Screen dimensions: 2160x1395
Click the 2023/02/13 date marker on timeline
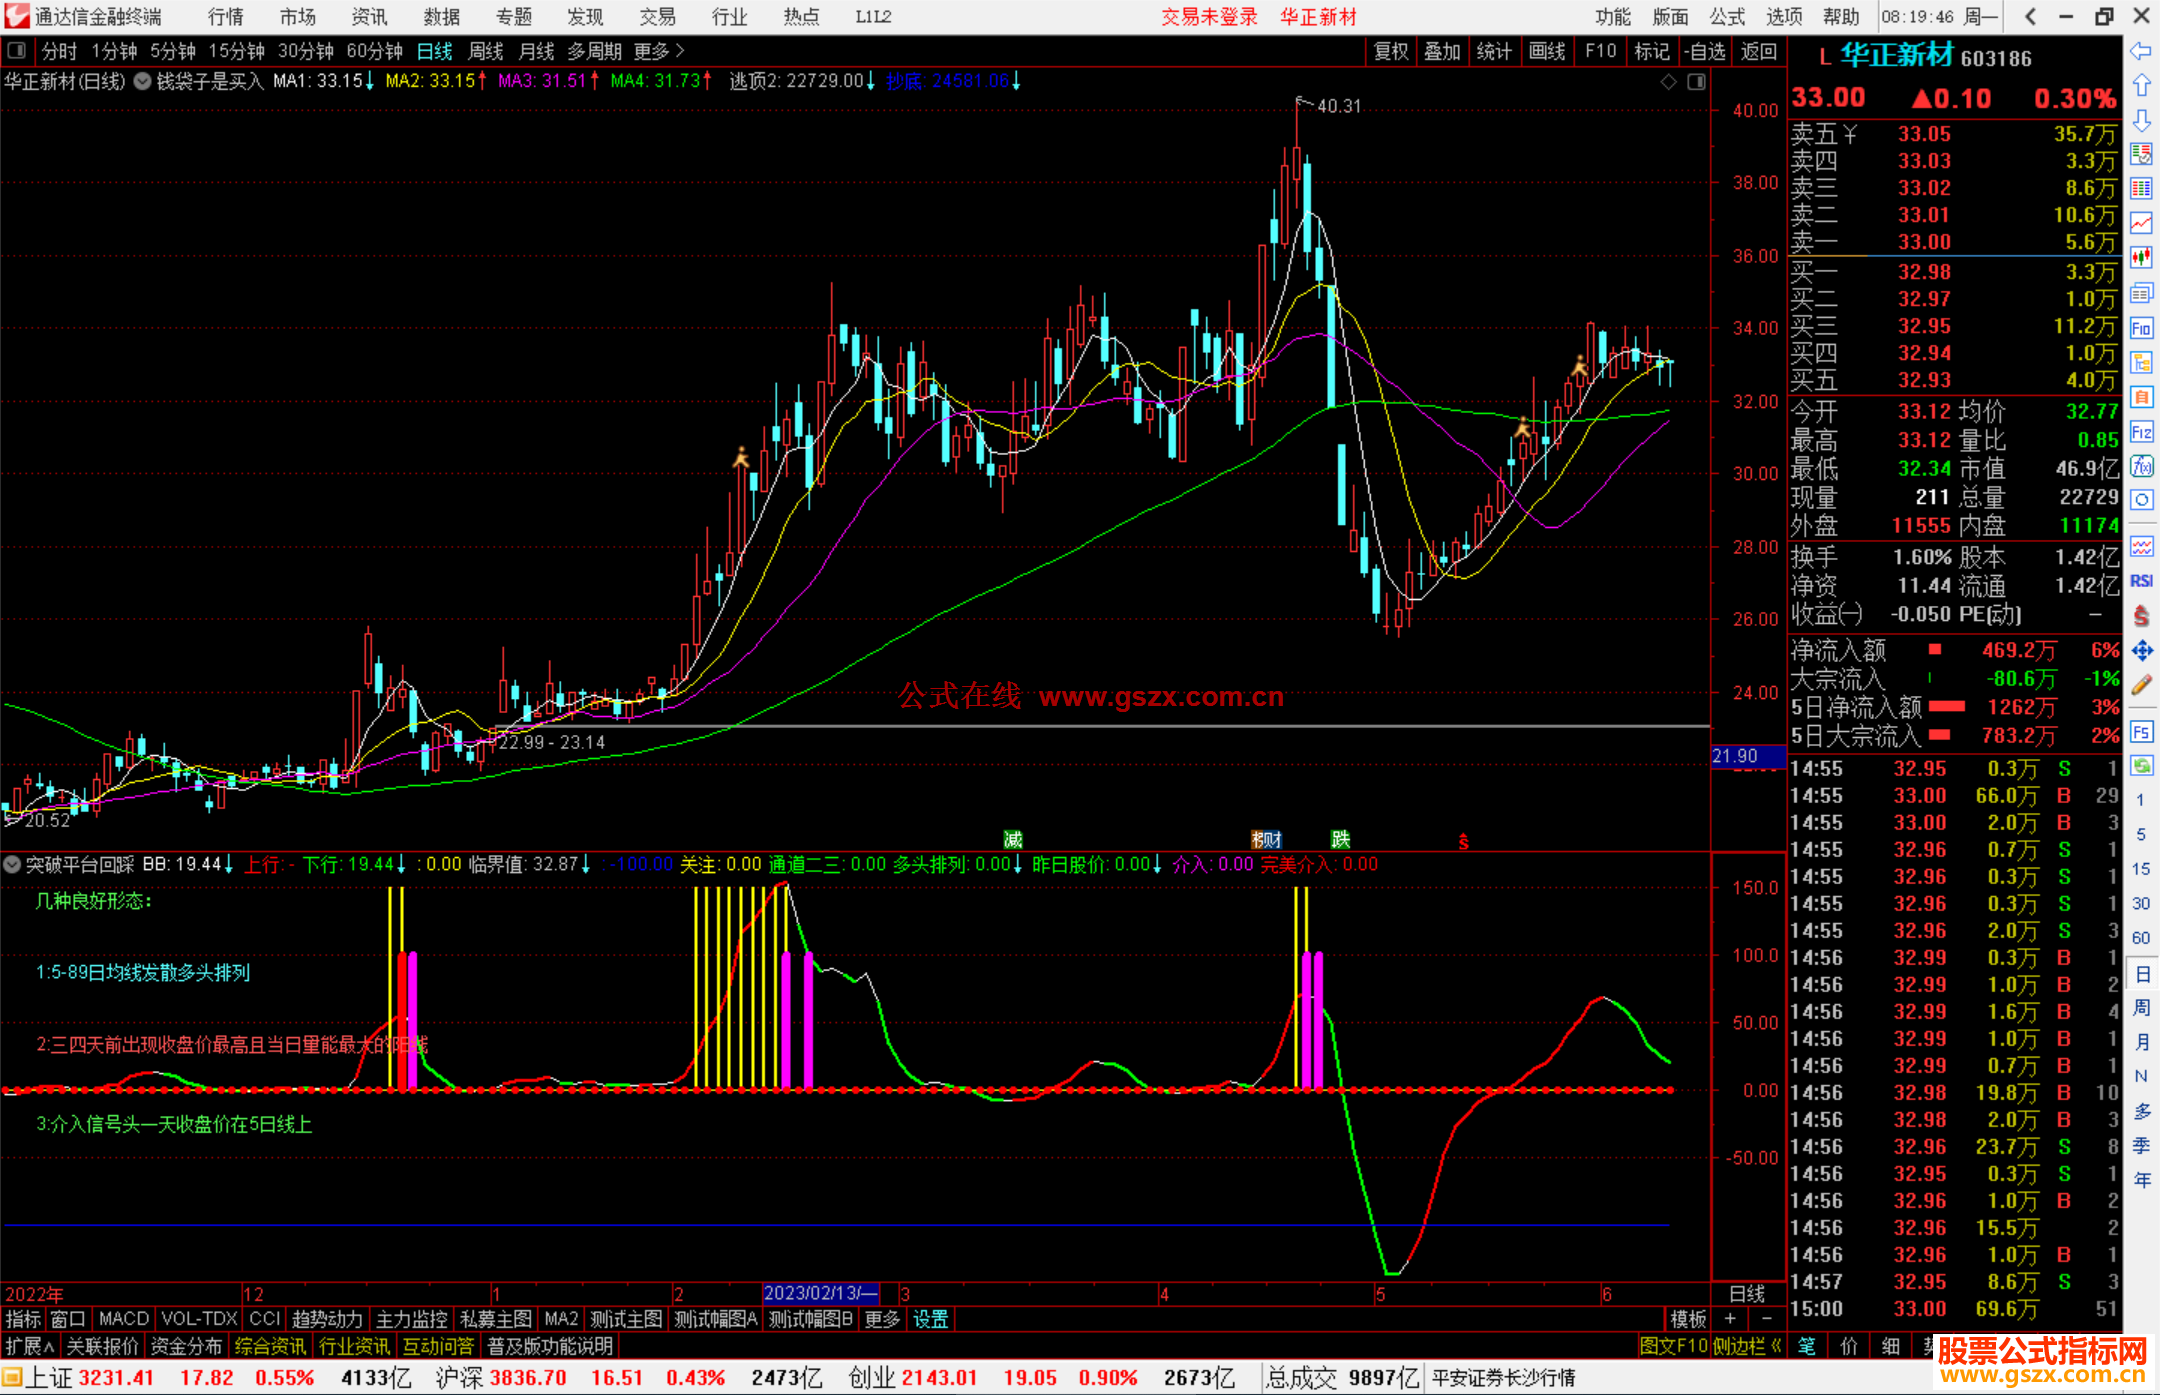tap(820, 1293)
